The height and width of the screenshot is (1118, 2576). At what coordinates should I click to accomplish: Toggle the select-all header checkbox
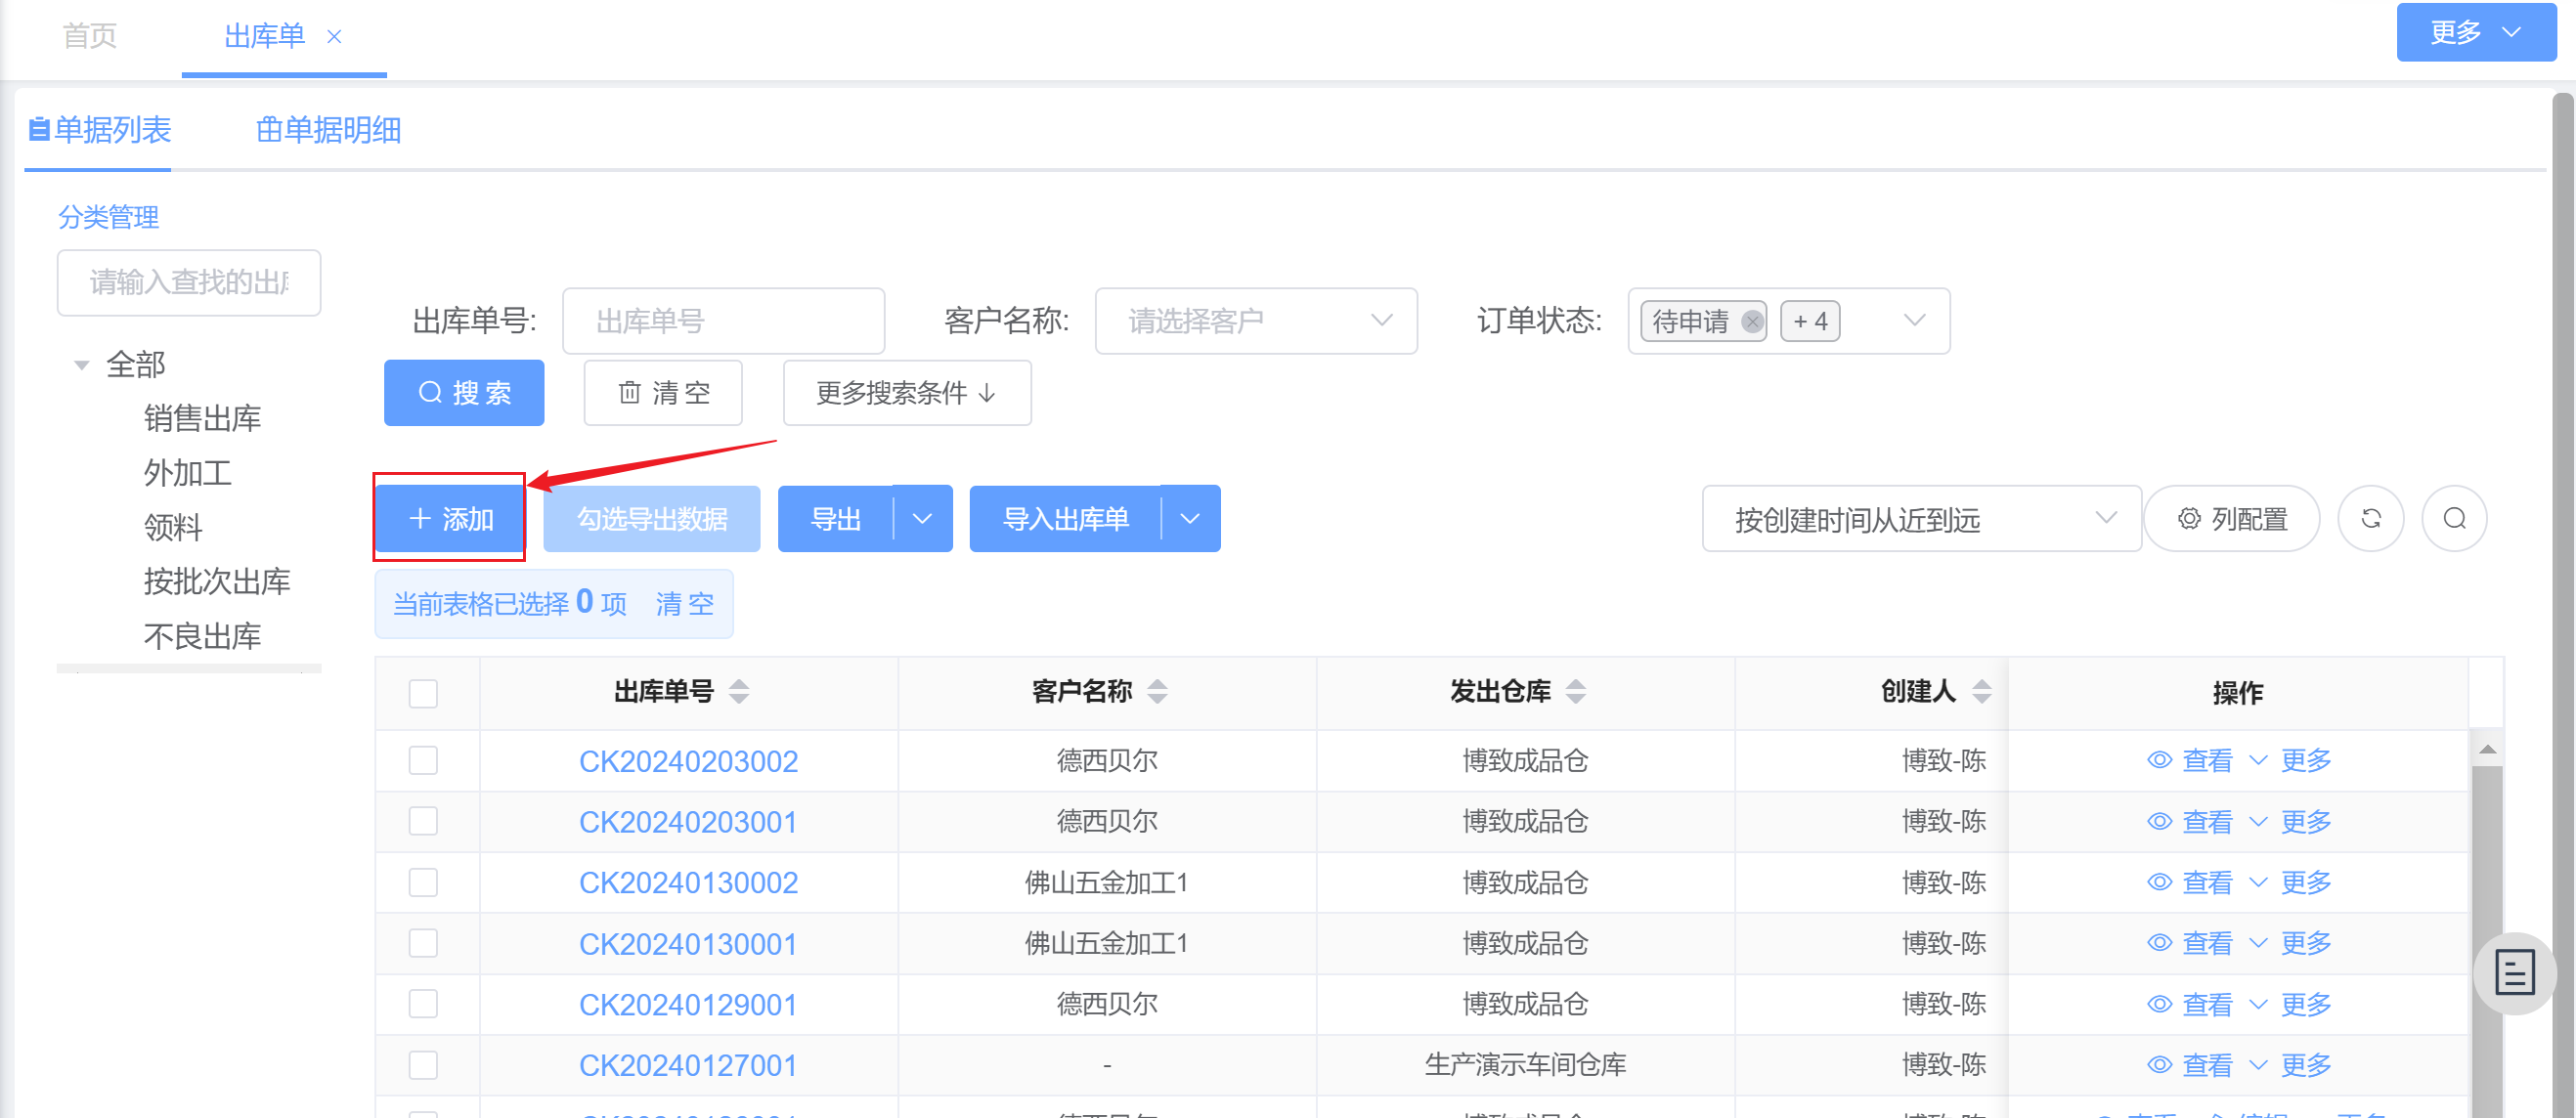[x=423, y=693]
